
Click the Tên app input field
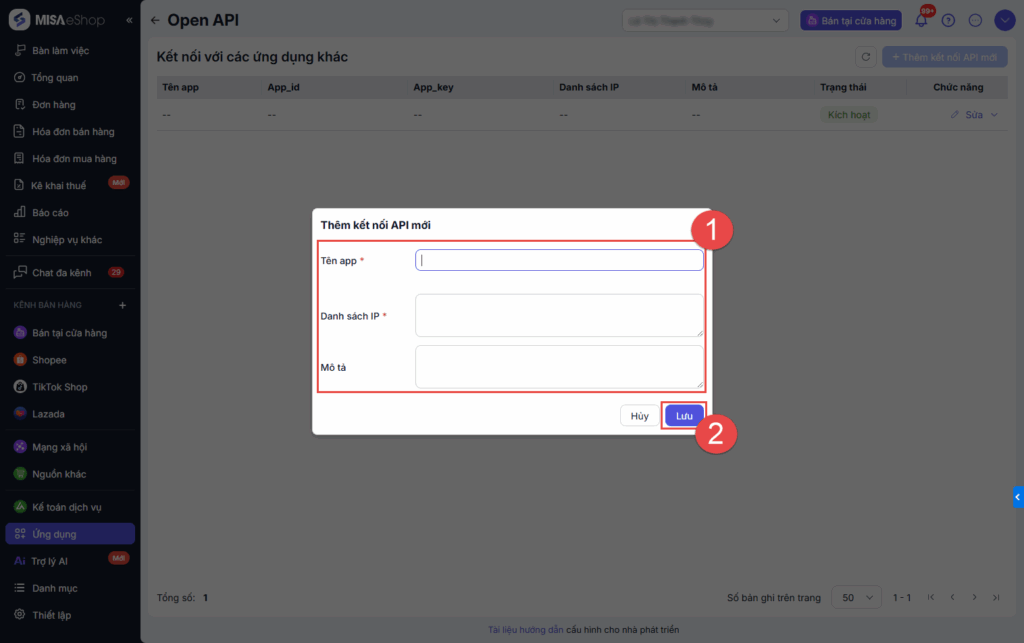tap(559, 260)
